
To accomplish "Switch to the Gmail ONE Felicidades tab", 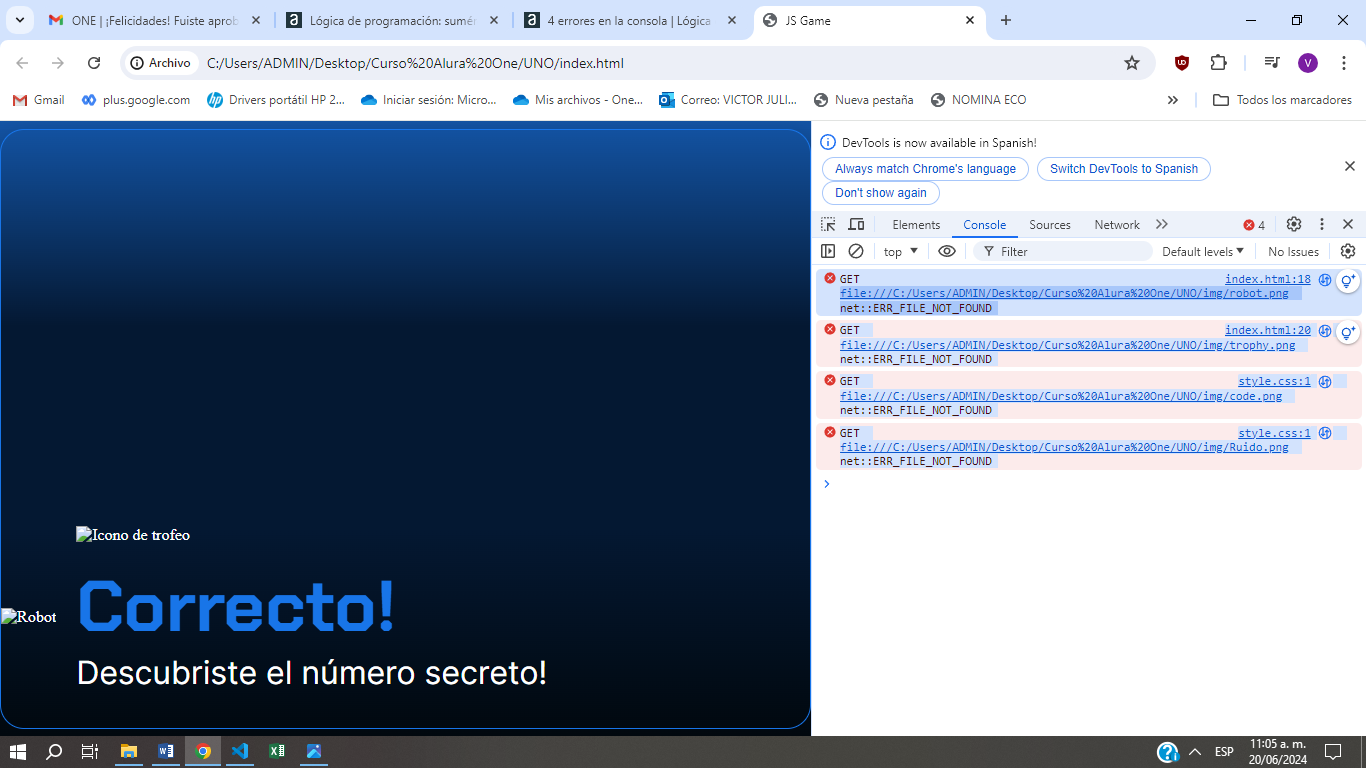I will click(155, 20).
